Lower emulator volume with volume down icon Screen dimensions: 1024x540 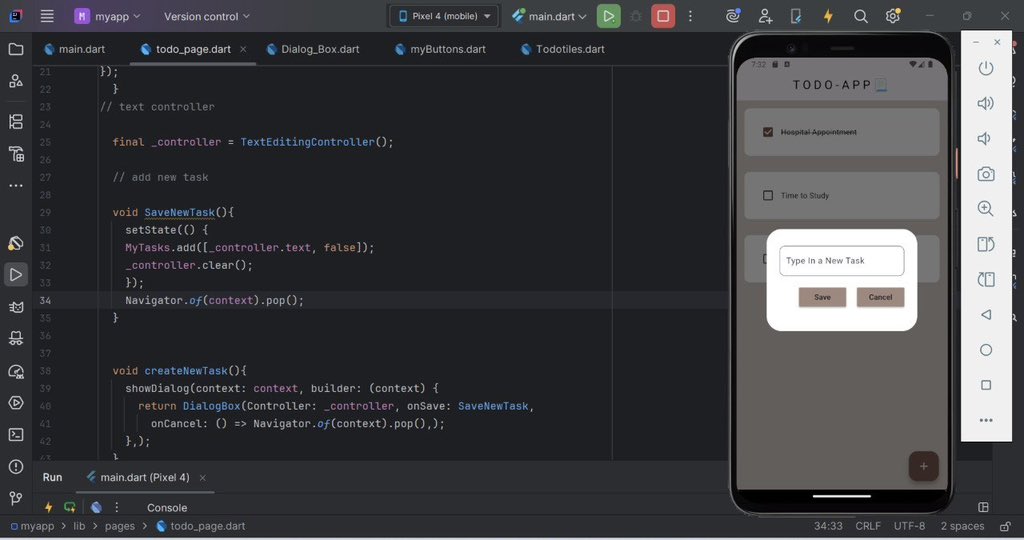click(984, 138)
